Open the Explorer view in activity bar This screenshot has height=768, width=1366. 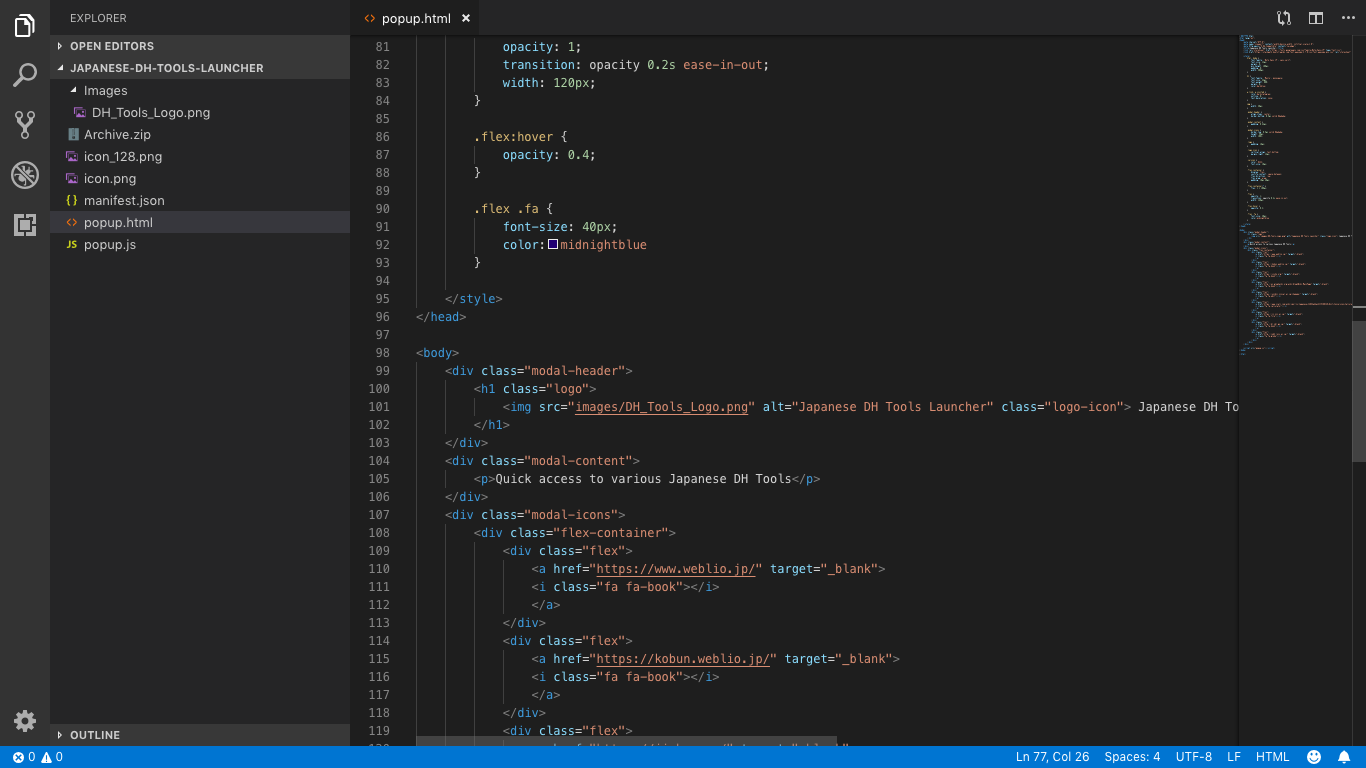25,26
